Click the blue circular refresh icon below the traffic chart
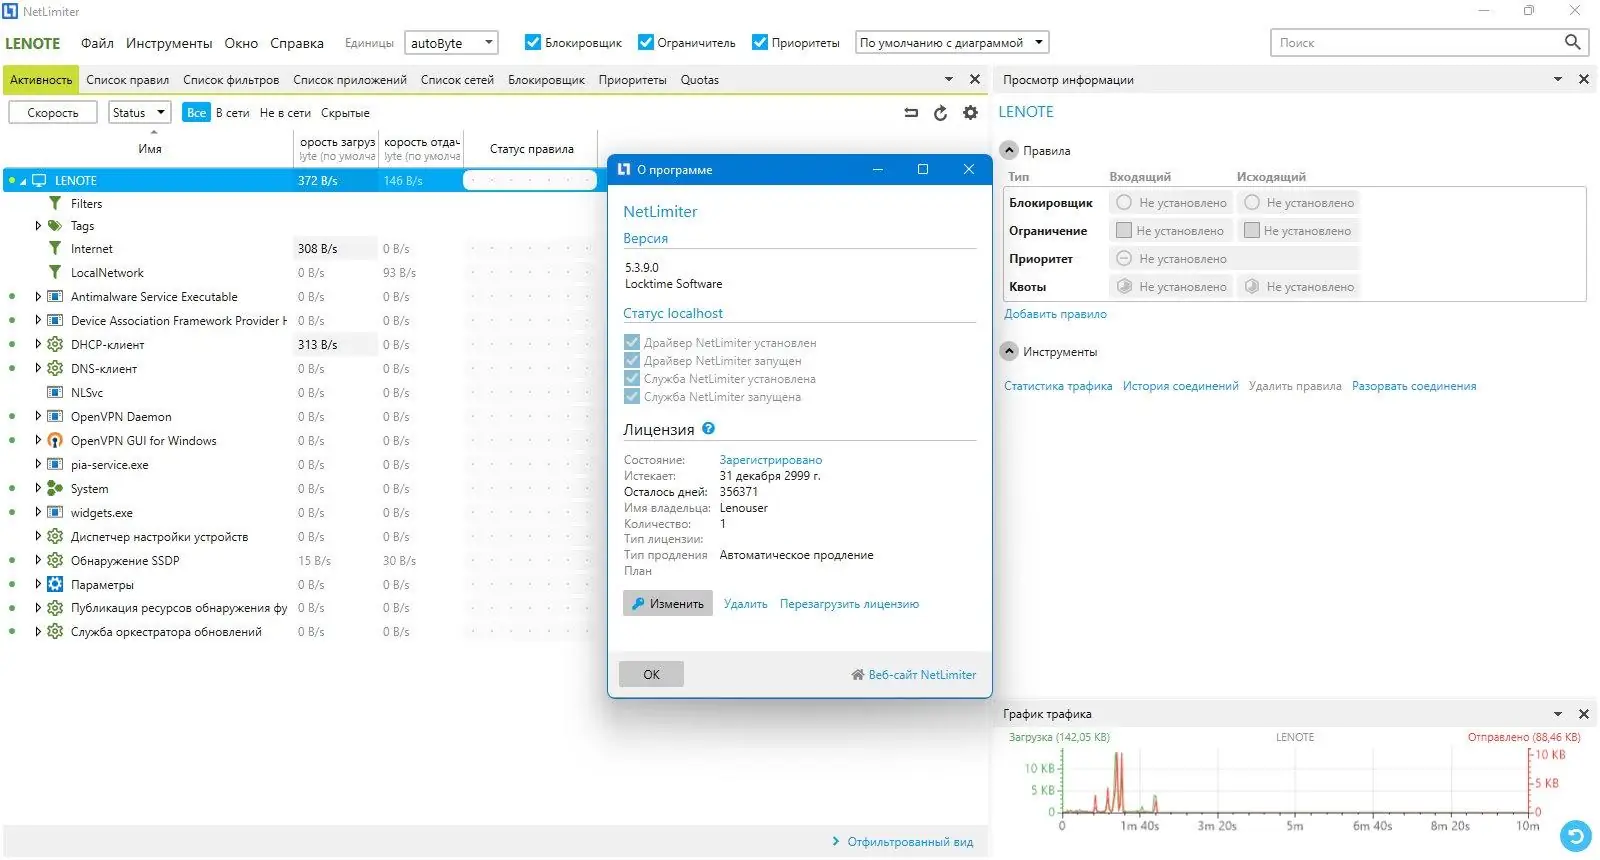 [1575, 835]
